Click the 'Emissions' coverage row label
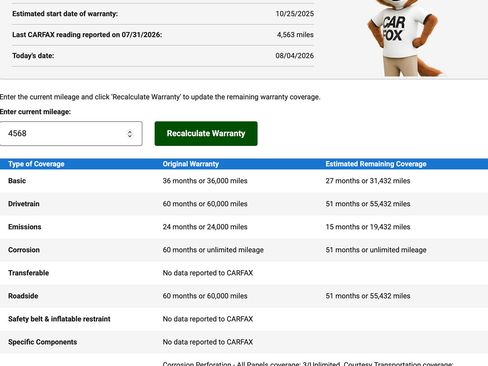 click(25, 227)
